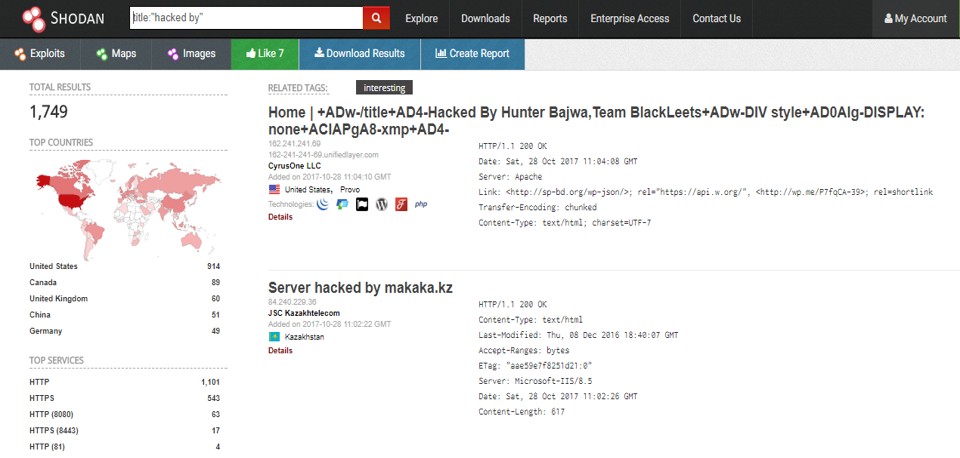Switch to the Images tab
The width and height of the screenshot is (960, 458).
click(191, 54)
